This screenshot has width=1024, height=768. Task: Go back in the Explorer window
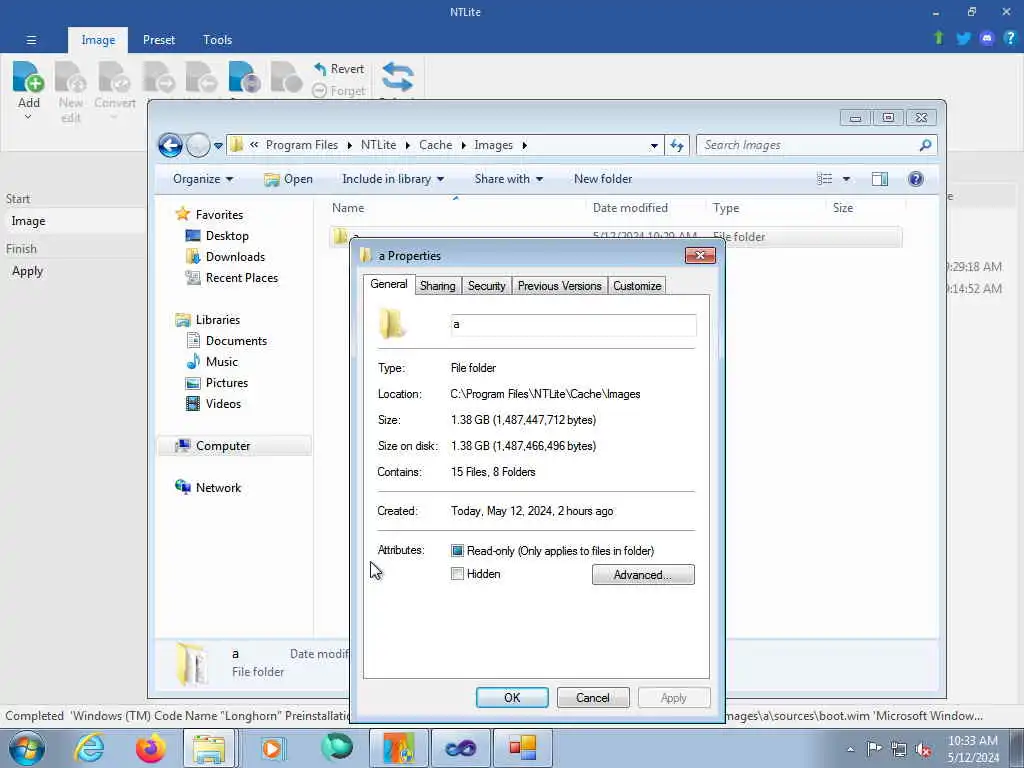(x=170, y=145)
